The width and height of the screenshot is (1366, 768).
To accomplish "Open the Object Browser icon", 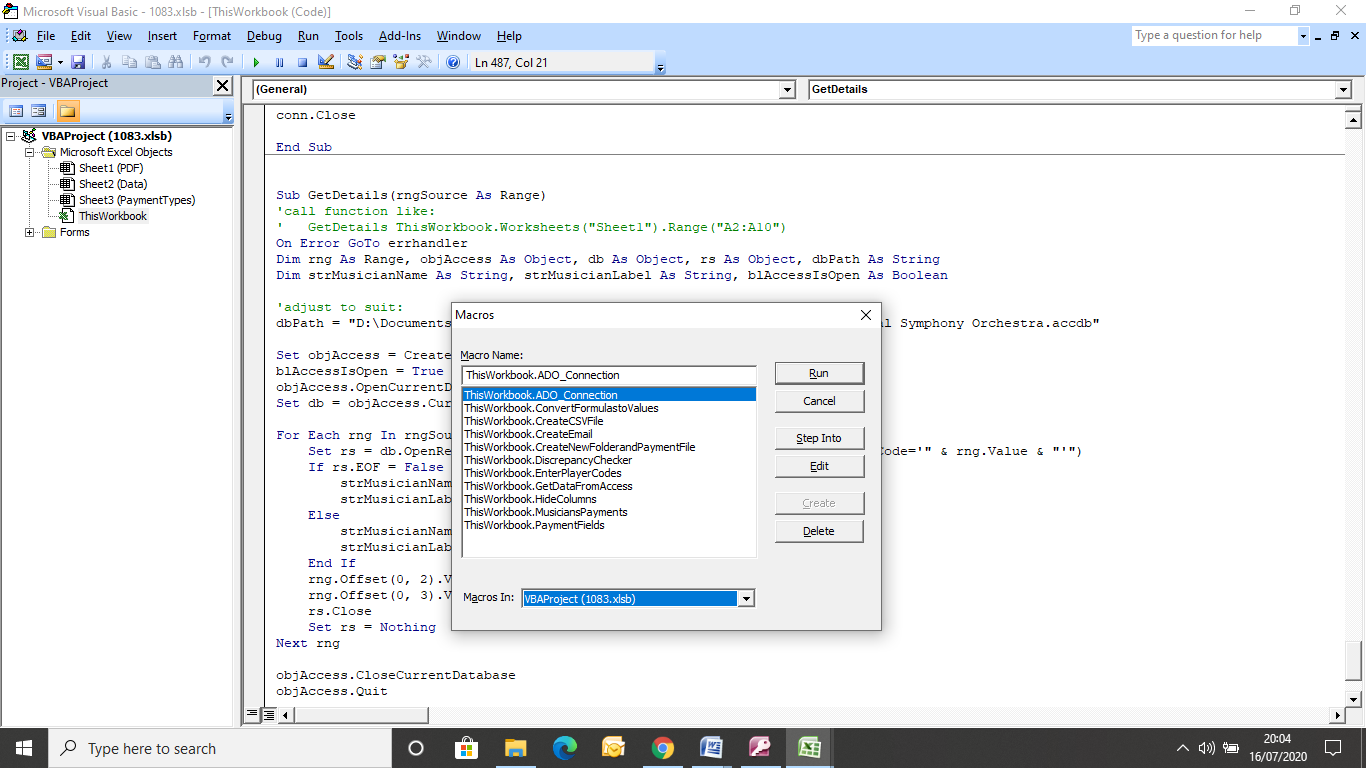I will [401, 62].
